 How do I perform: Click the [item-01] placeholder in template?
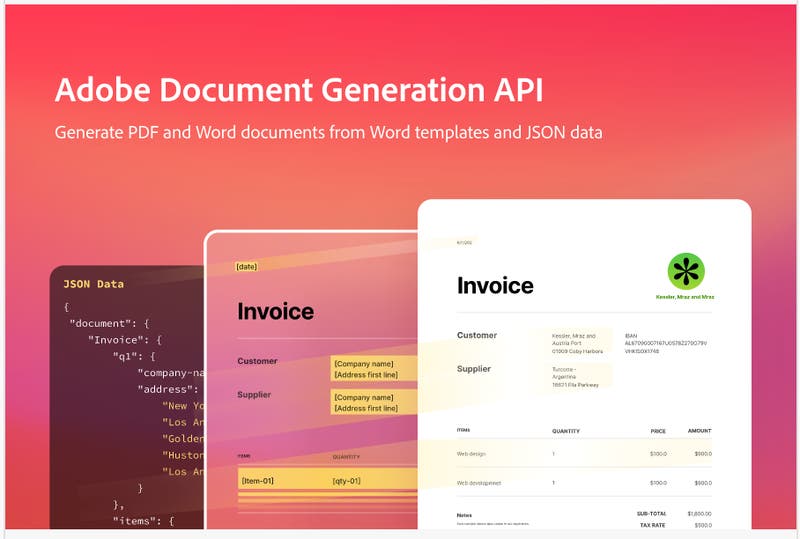pyautogui.click(x=258, y=481)
